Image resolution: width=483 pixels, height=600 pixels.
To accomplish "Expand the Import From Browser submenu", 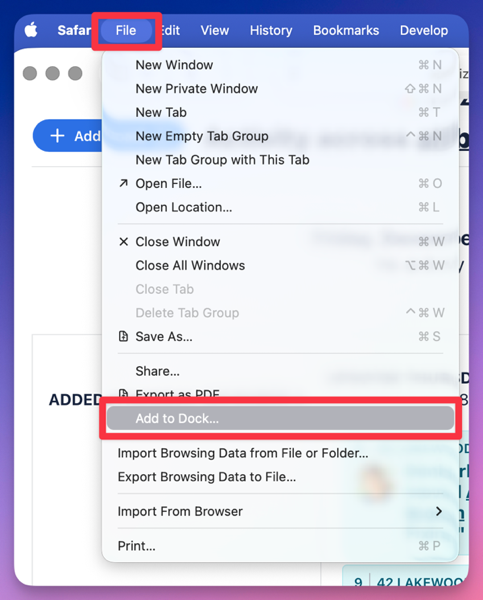I will point(280,512).
